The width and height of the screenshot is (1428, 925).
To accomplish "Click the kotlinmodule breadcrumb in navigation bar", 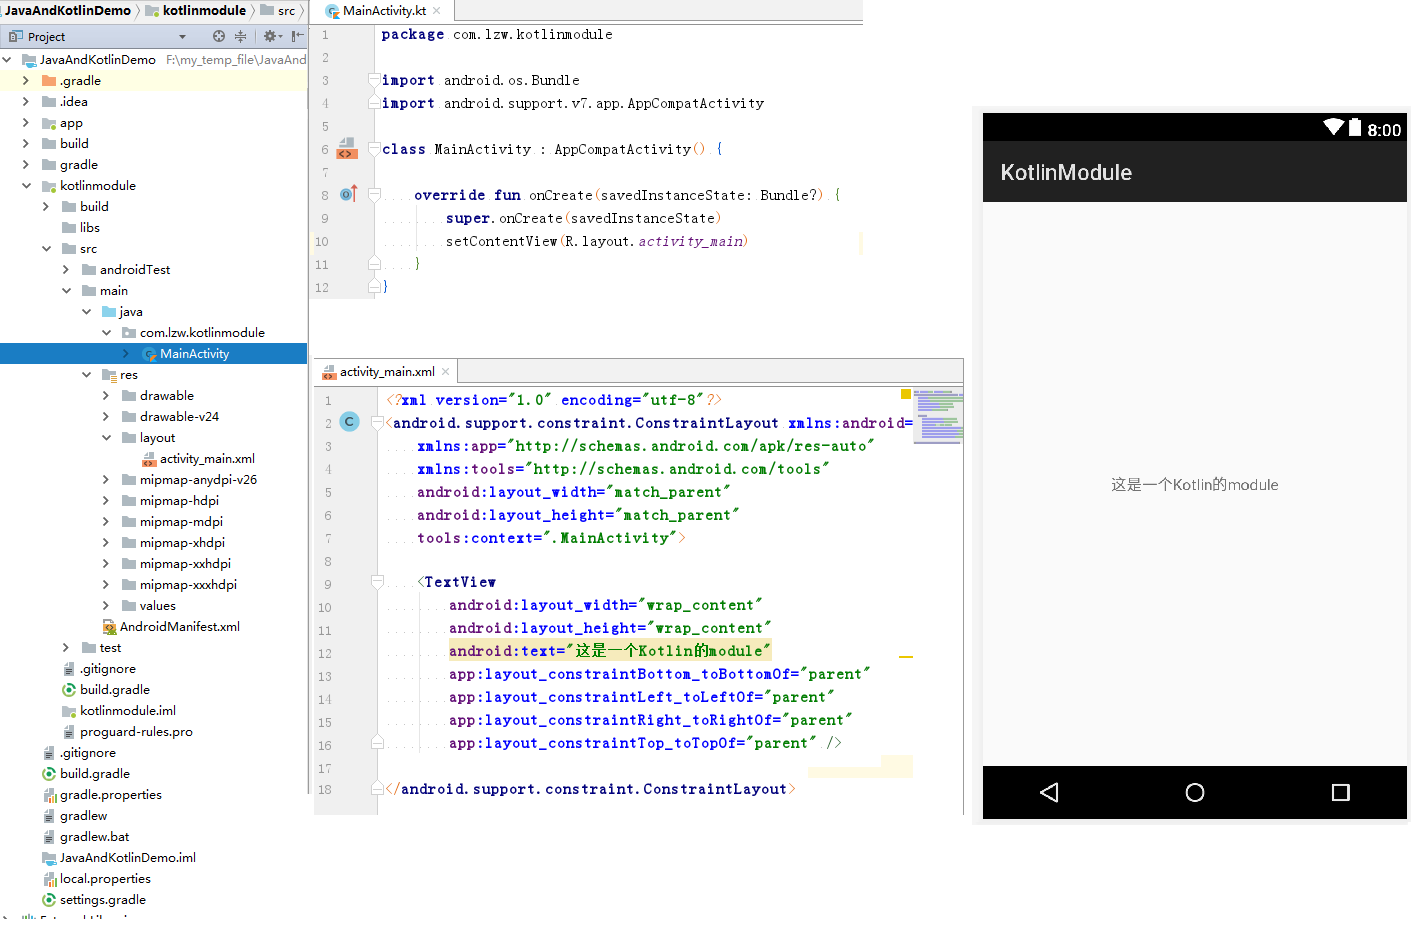I will (x=203, y=11).
